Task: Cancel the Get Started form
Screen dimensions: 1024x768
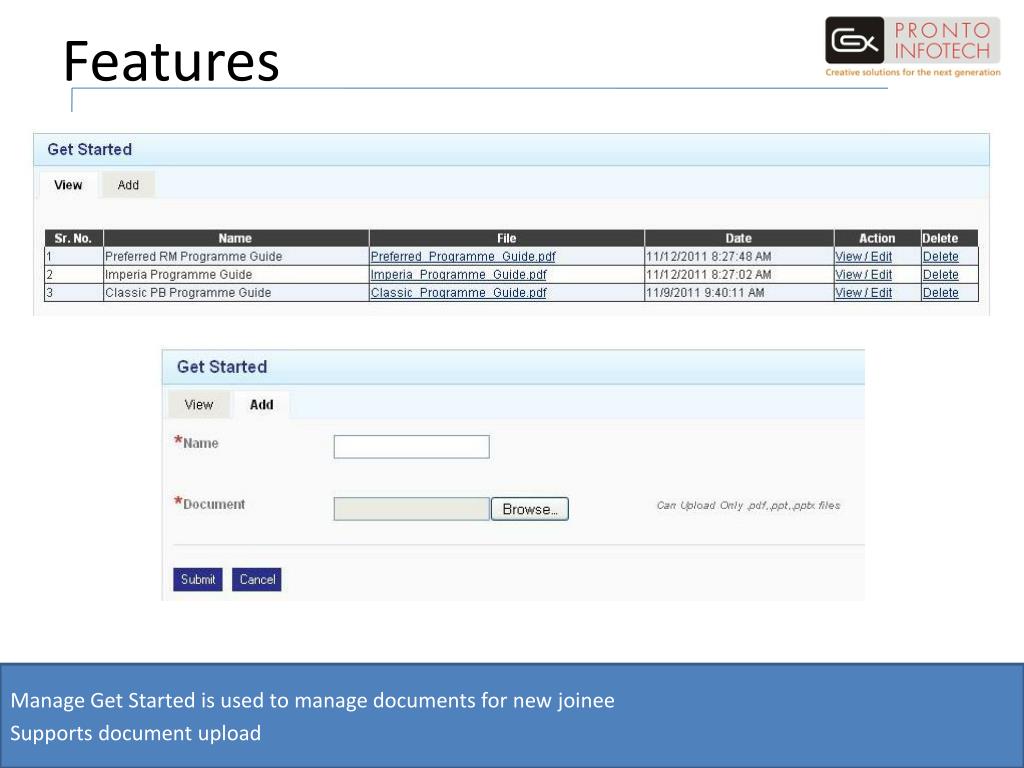Action: coord(257,579)
